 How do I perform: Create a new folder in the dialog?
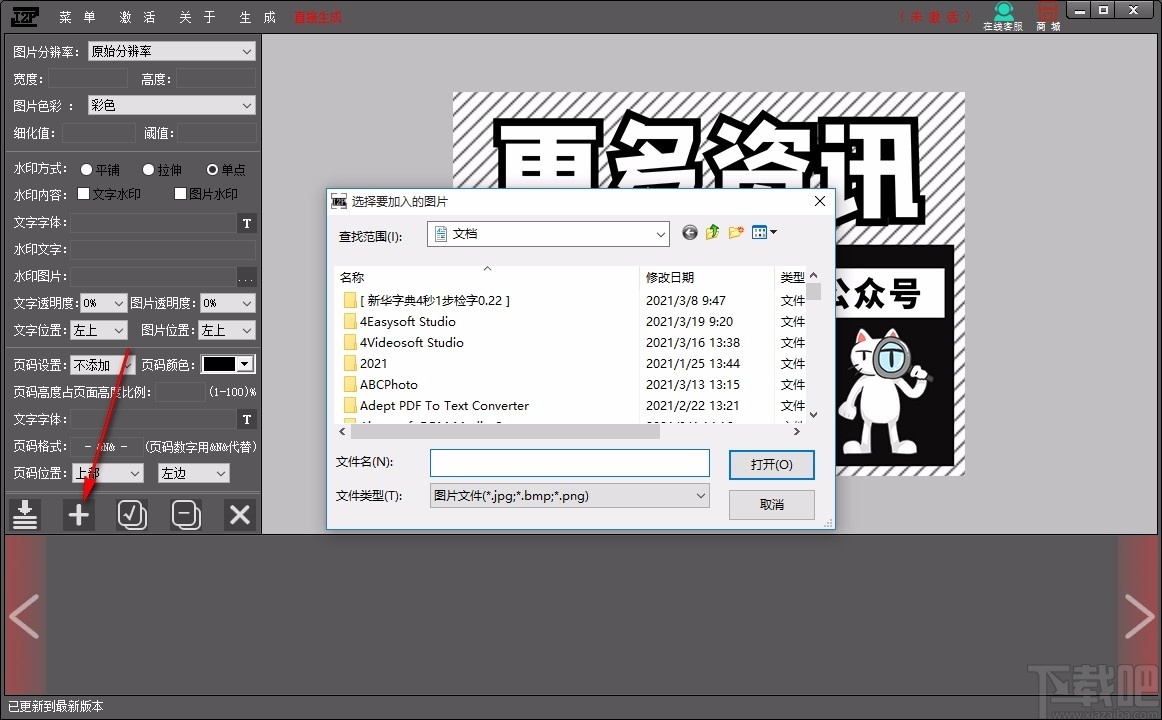pyautogui.click(x=735, y=232)
